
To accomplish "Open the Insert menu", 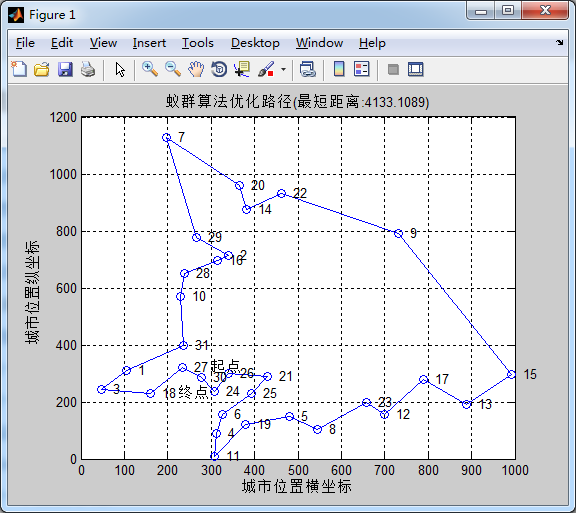I will (149, 43).
